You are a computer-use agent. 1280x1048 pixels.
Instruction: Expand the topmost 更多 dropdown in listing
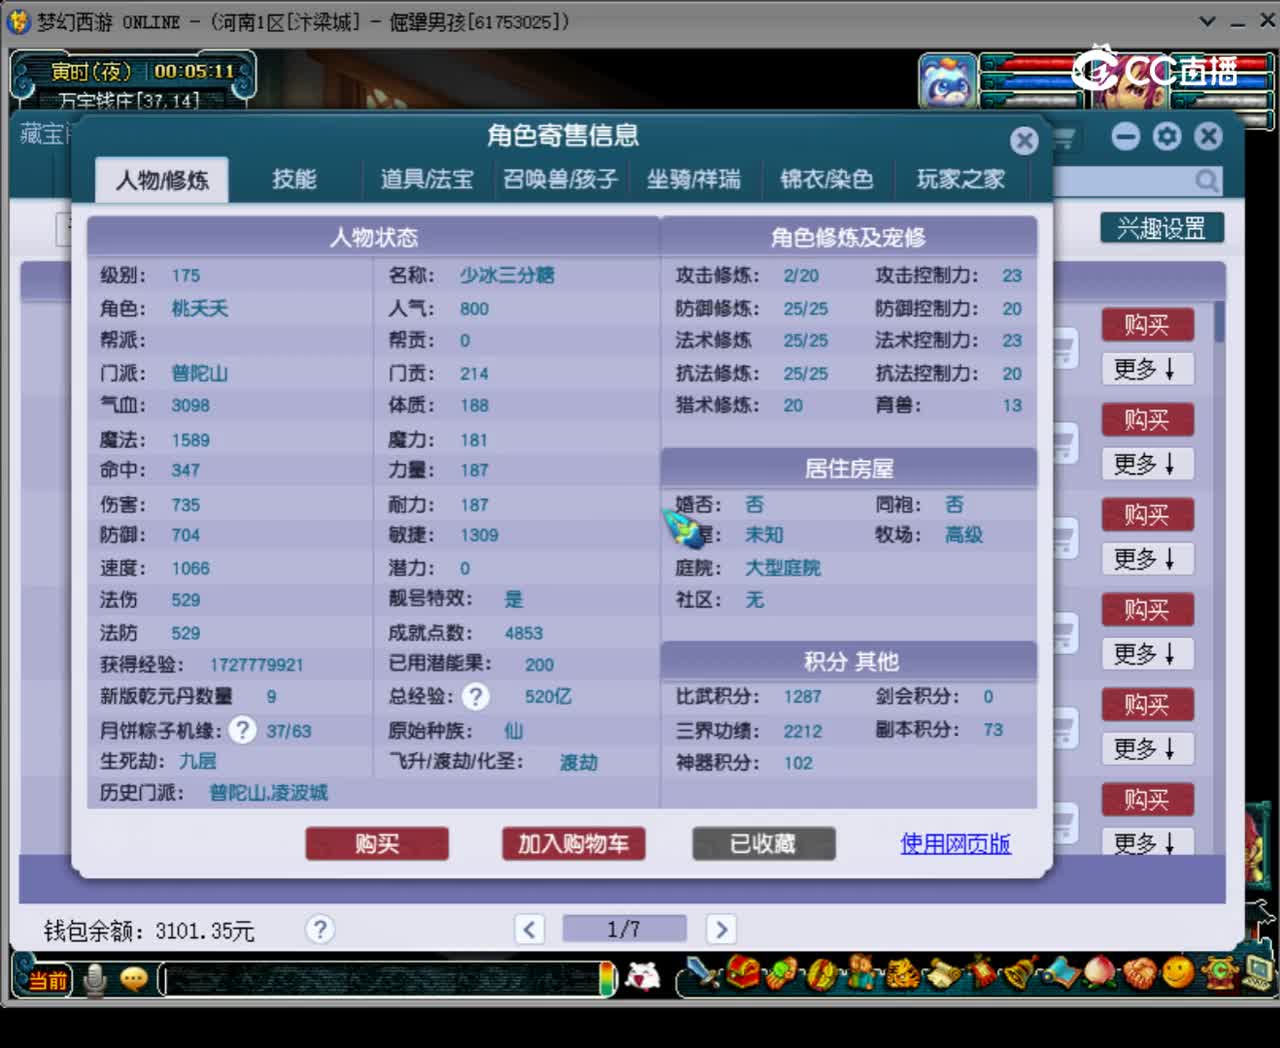coord(1147,369)
